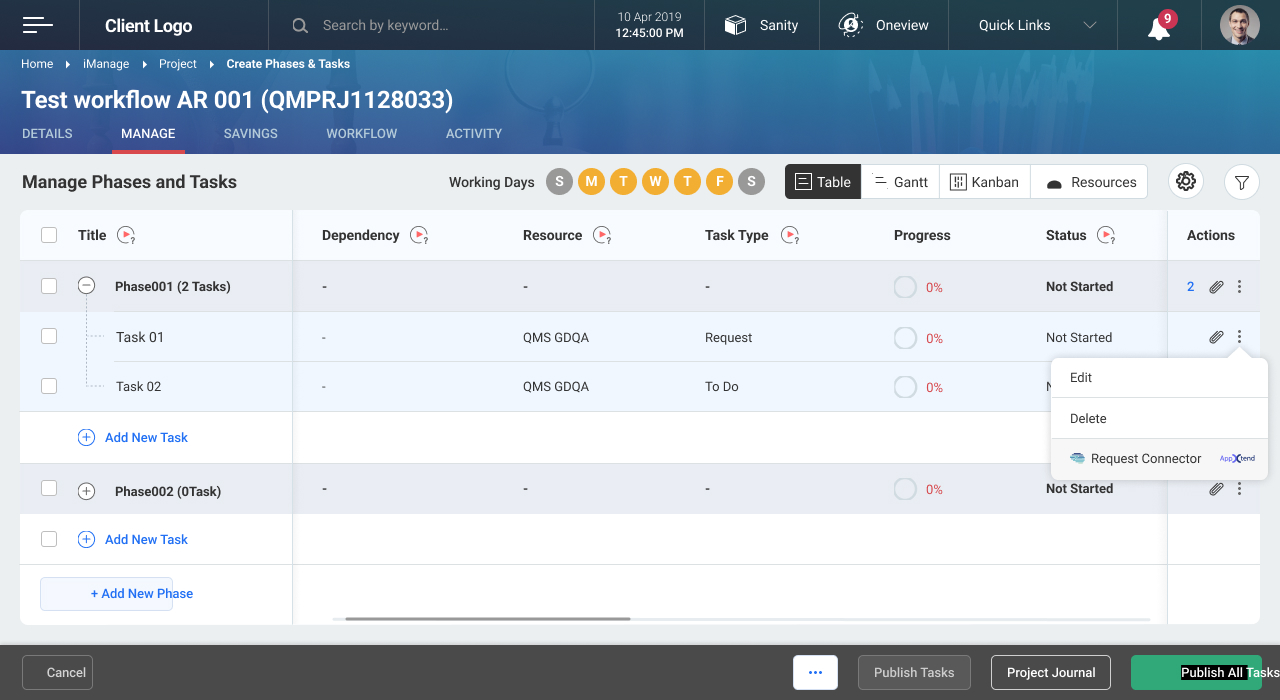Click the horizontal table scrollbar
1280x700 pixels.
(488, 619)
